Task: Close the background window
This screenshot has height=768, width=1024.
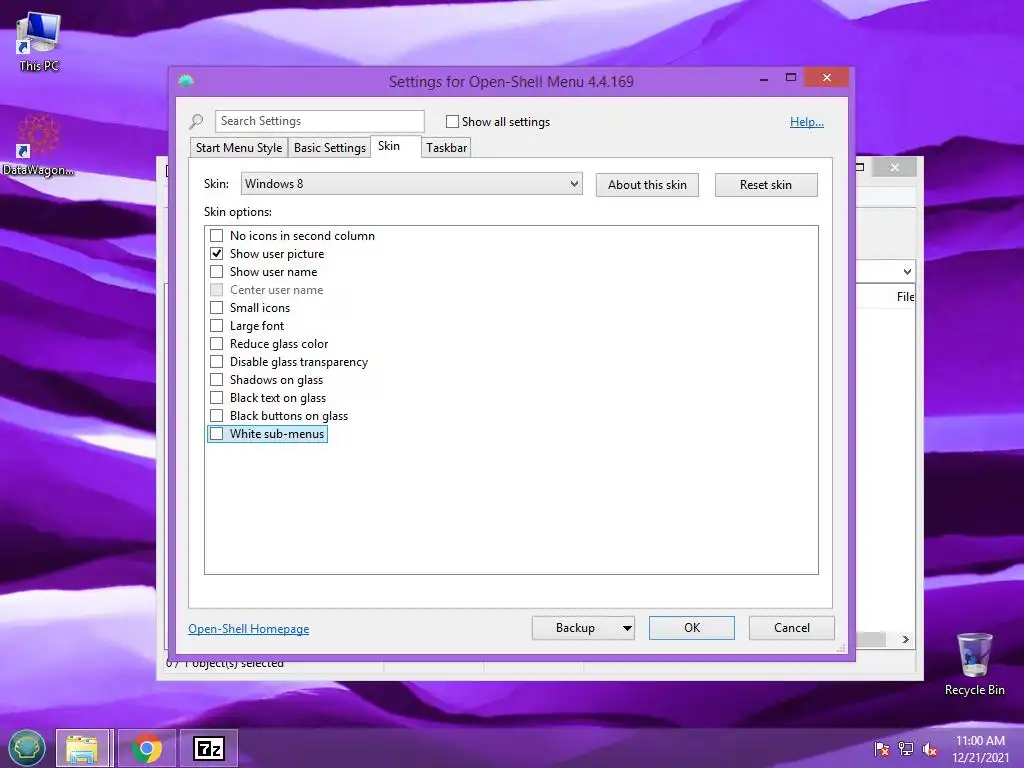Action: [895, 168]
